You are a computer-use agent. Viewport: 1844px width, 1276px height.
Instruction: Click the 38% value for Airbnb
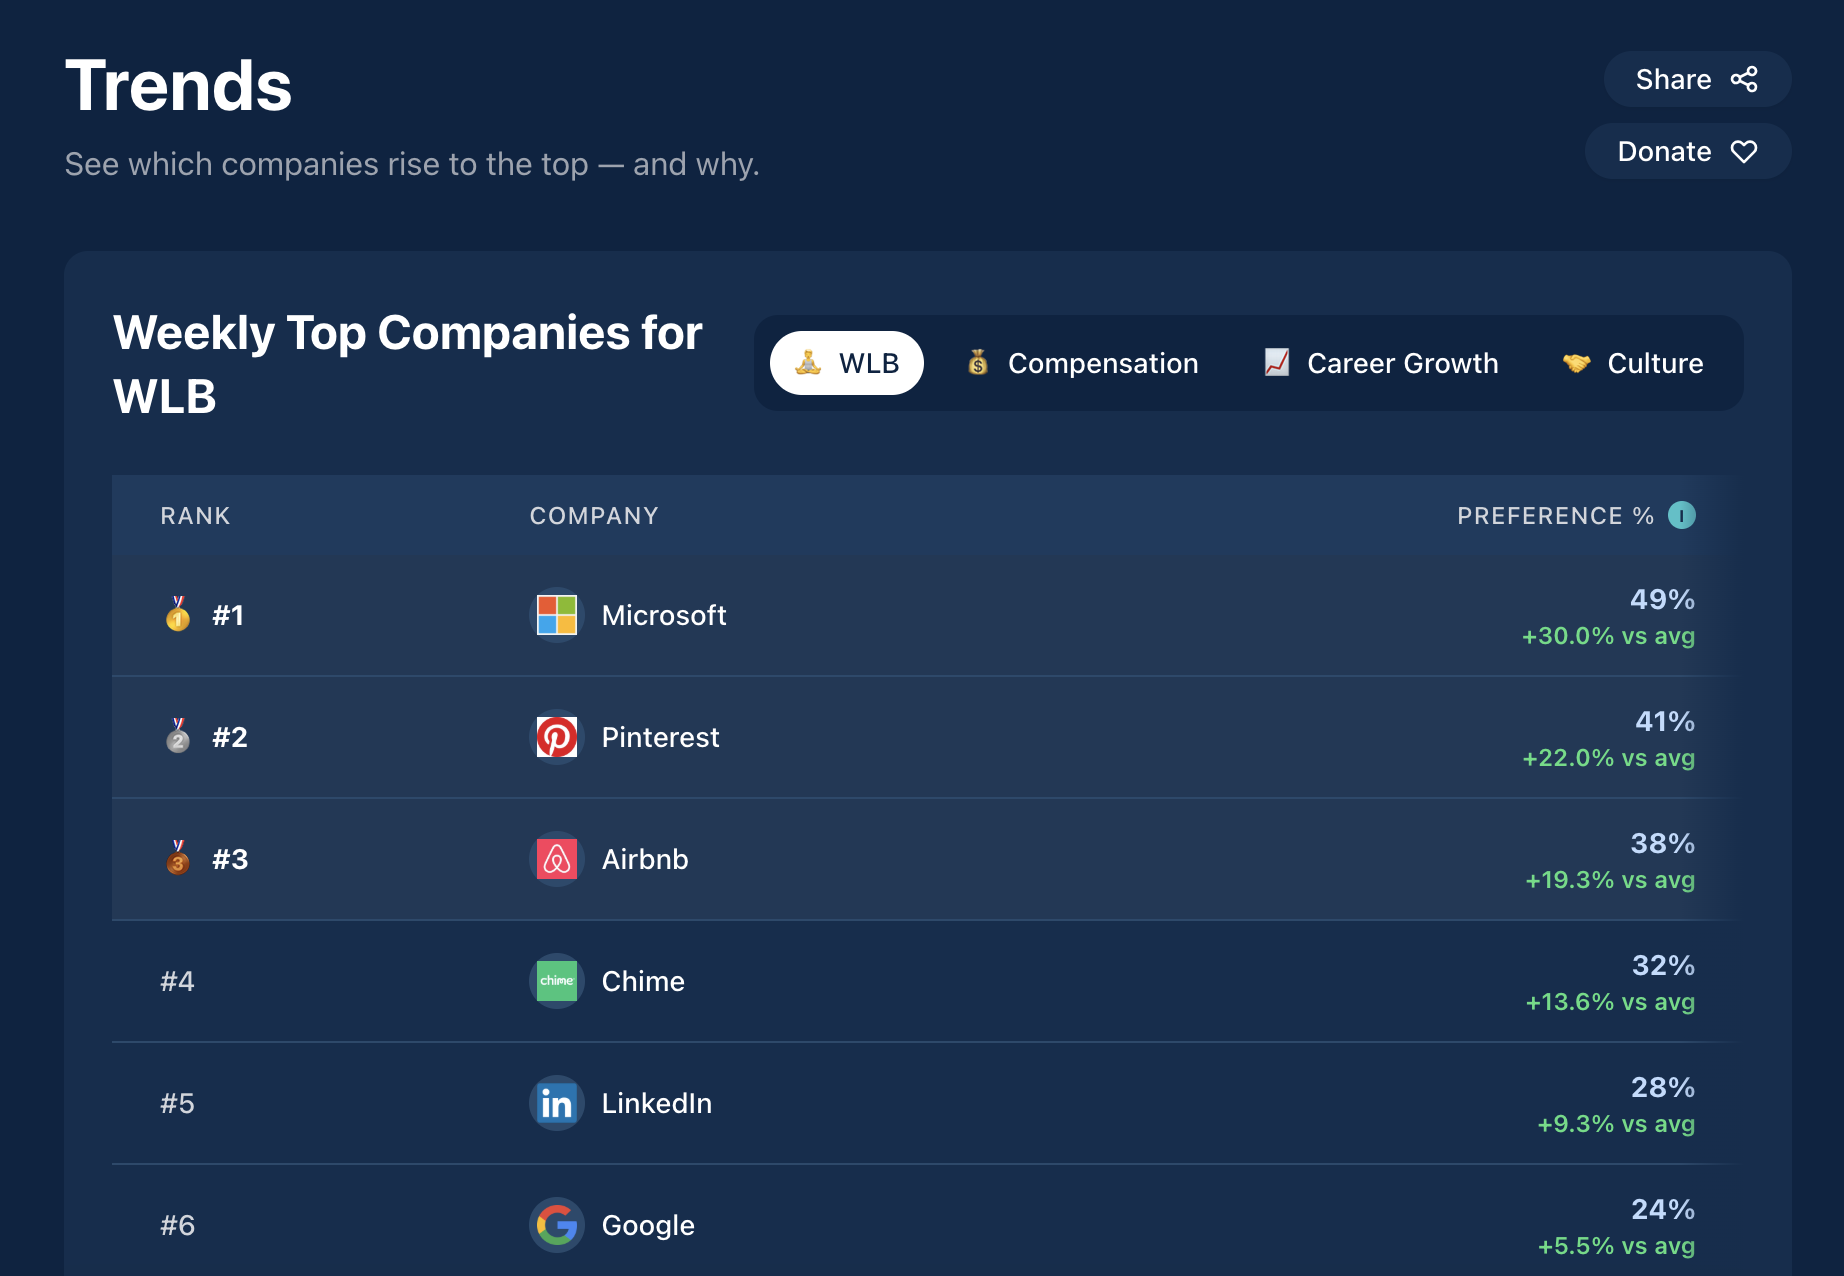[1663, 843]
